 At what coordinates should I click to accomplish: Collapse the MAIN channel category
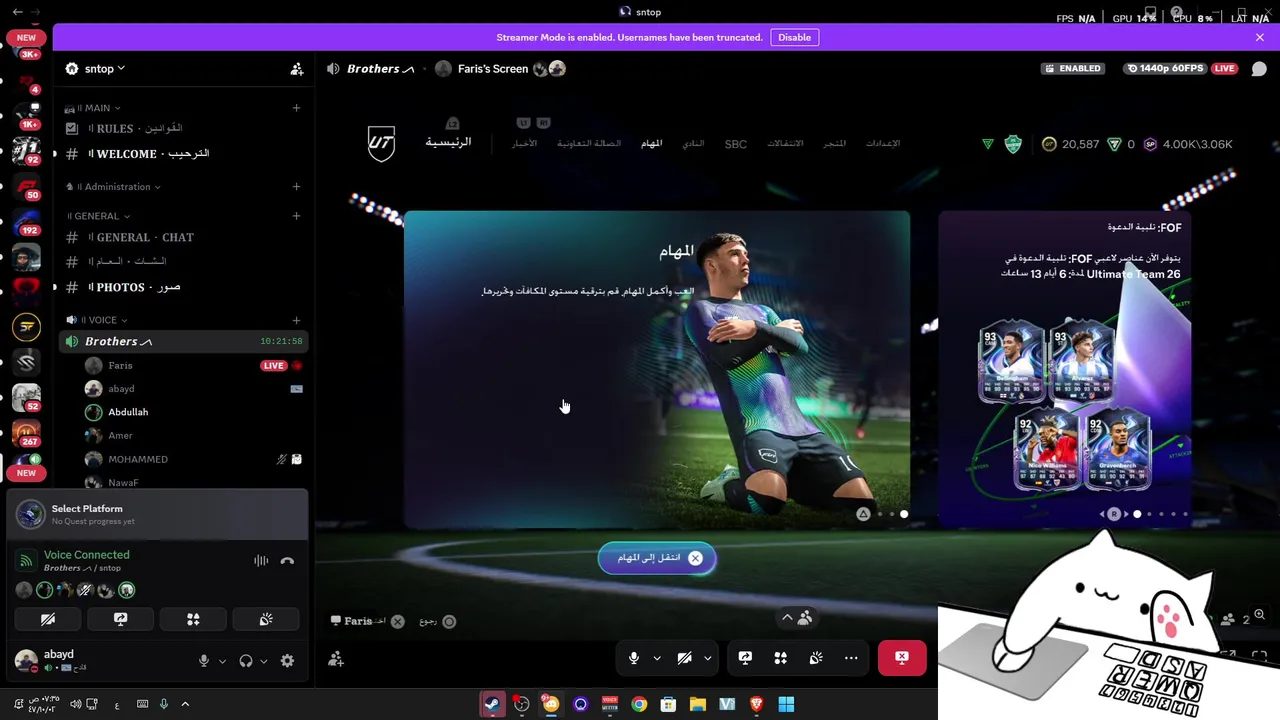pyautogui.click(x=92, y=108)
